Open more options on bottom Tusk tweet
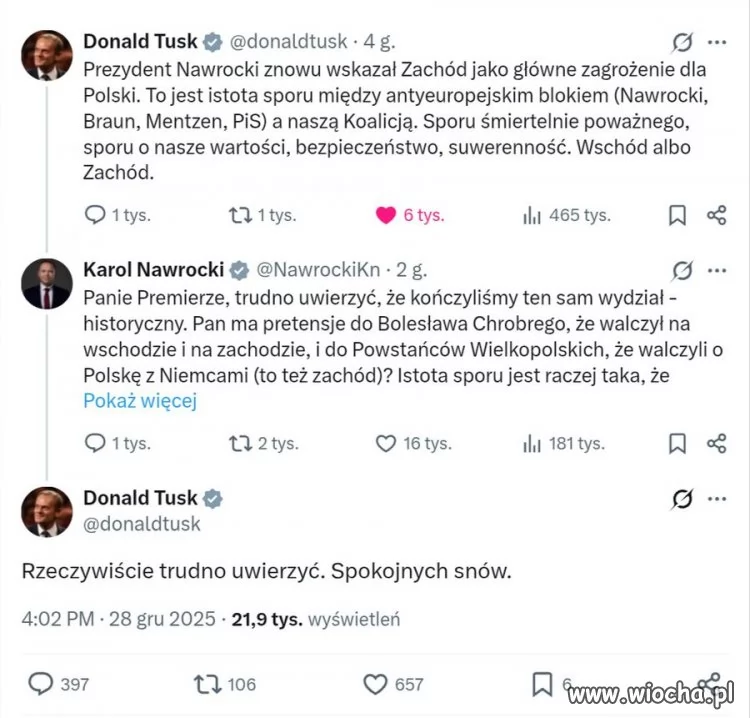750x718 pixels. 717,498
